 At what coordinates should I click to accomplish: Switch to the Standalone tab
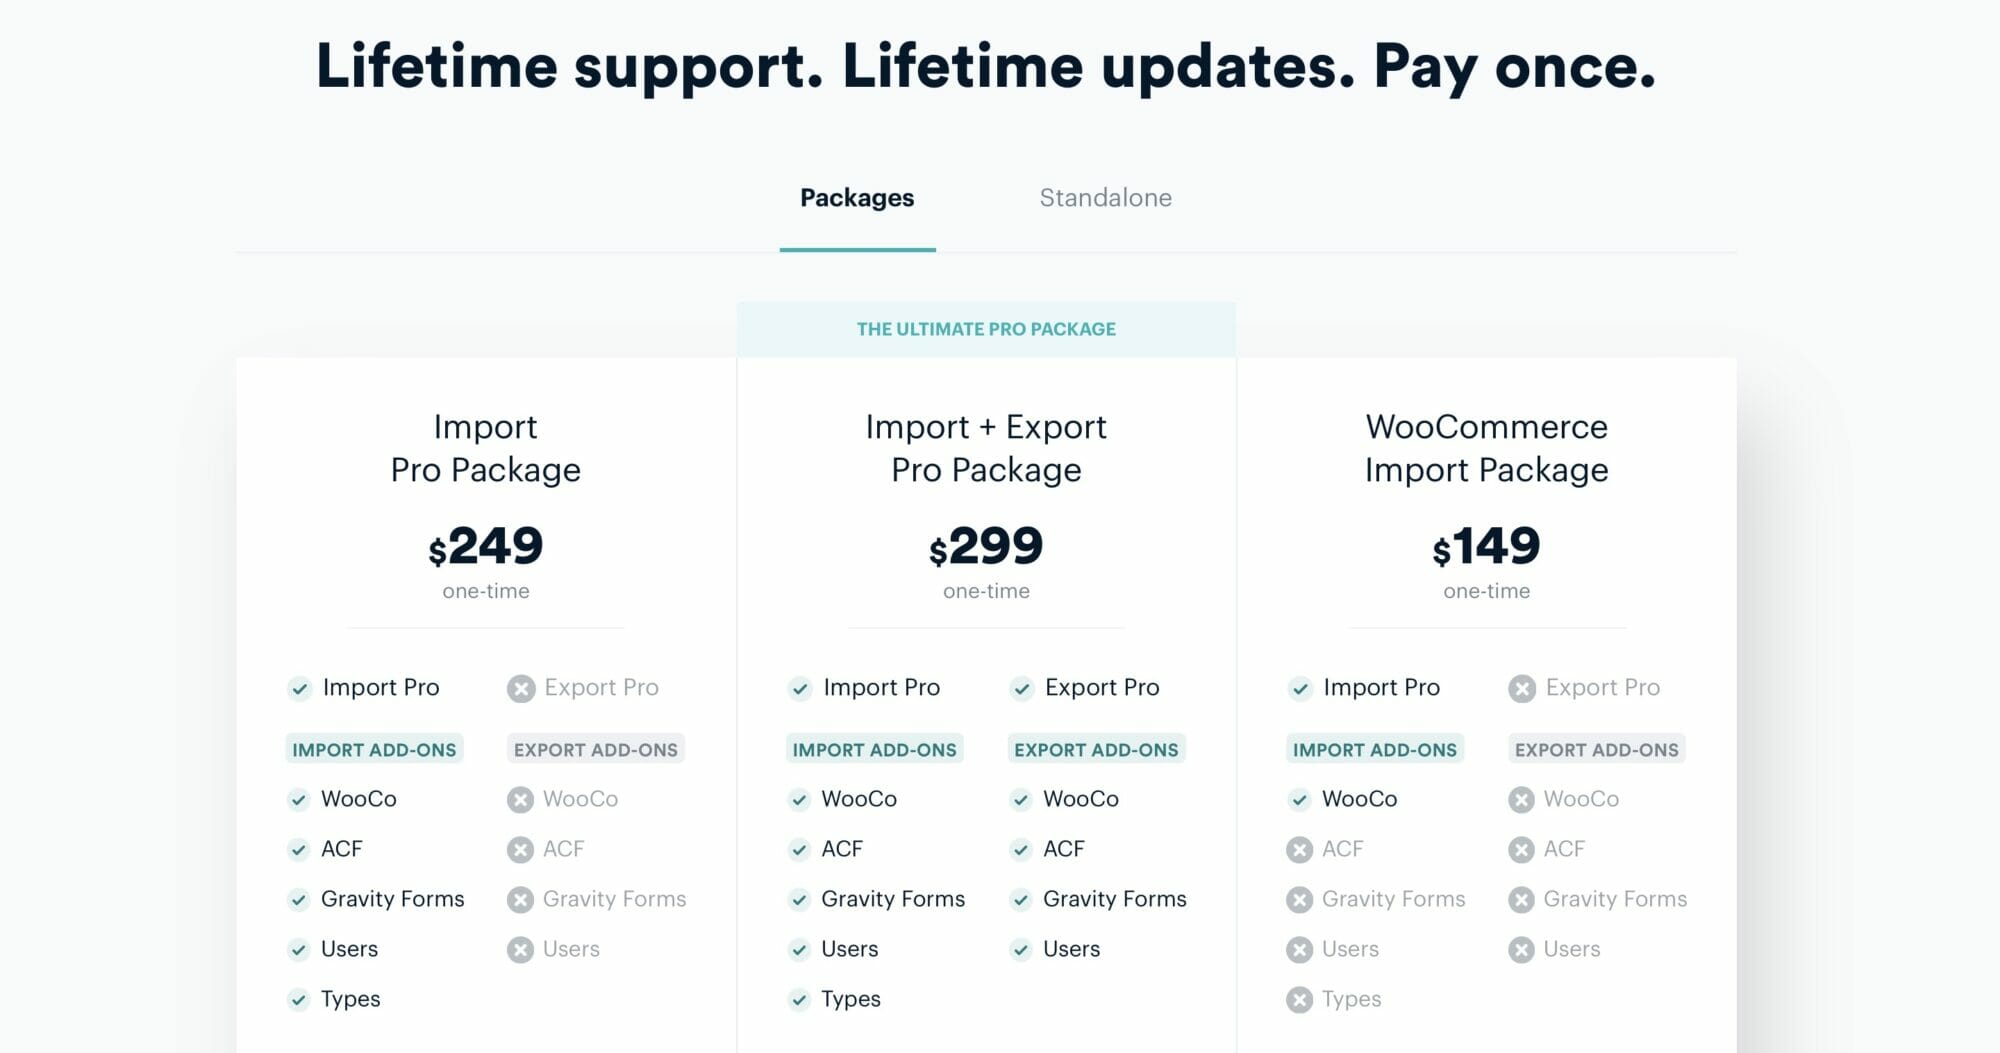coord(1105,198)
